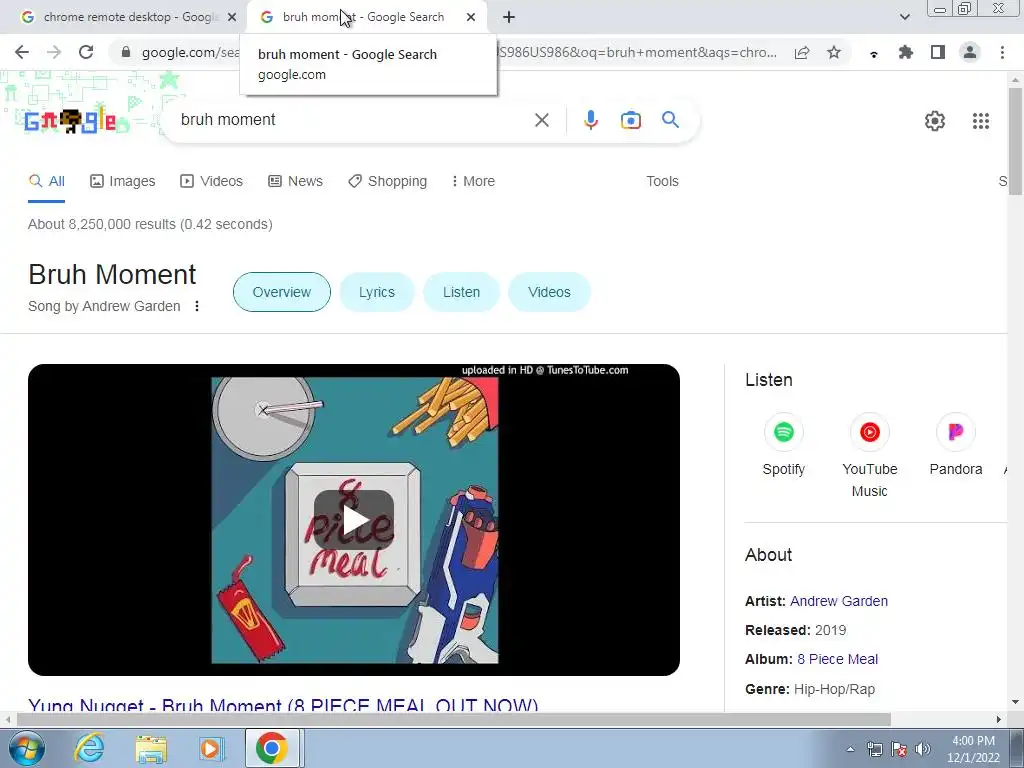Select the Lyrics chip
Screen dimensions: 1024x768
[x=377, y=292]
